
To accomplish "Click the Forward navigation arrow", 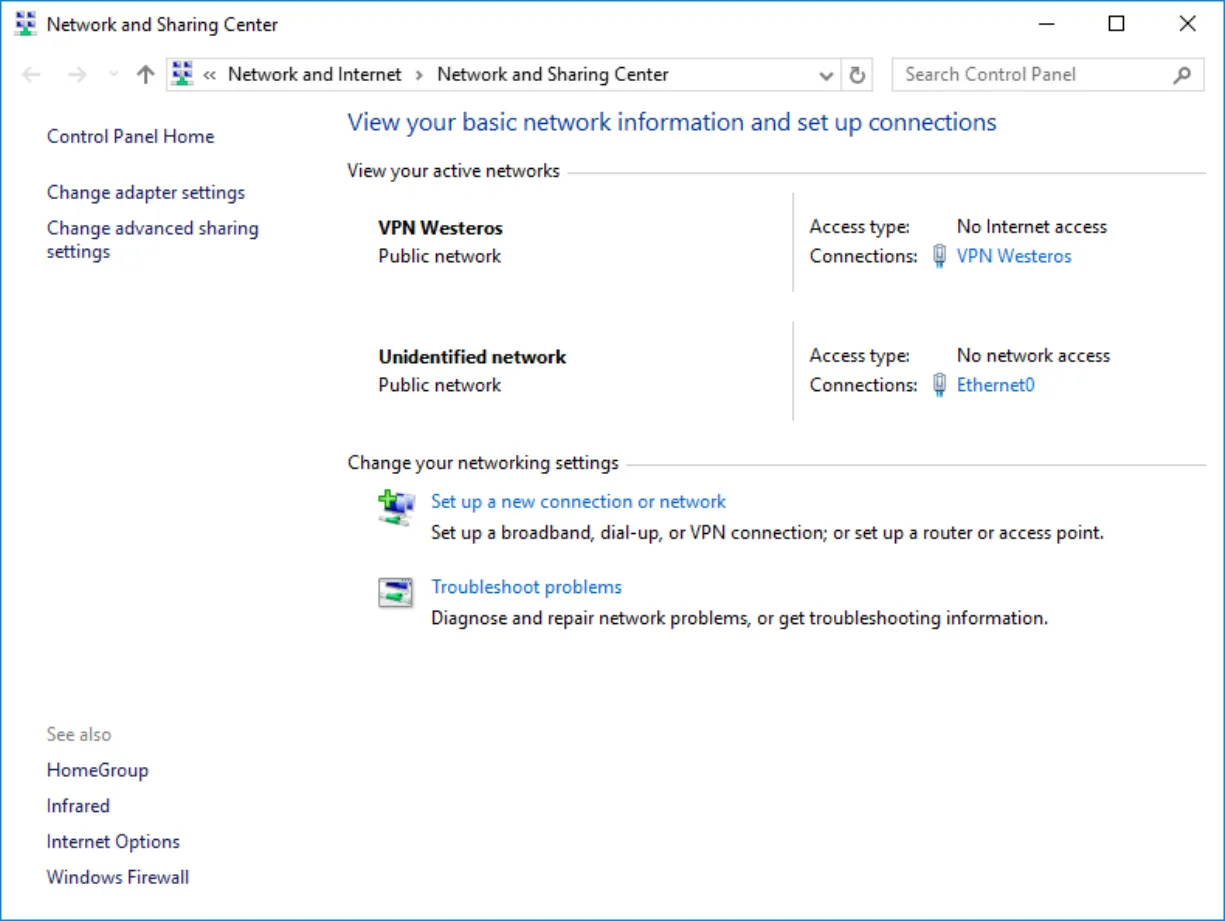I will [77, 74].
